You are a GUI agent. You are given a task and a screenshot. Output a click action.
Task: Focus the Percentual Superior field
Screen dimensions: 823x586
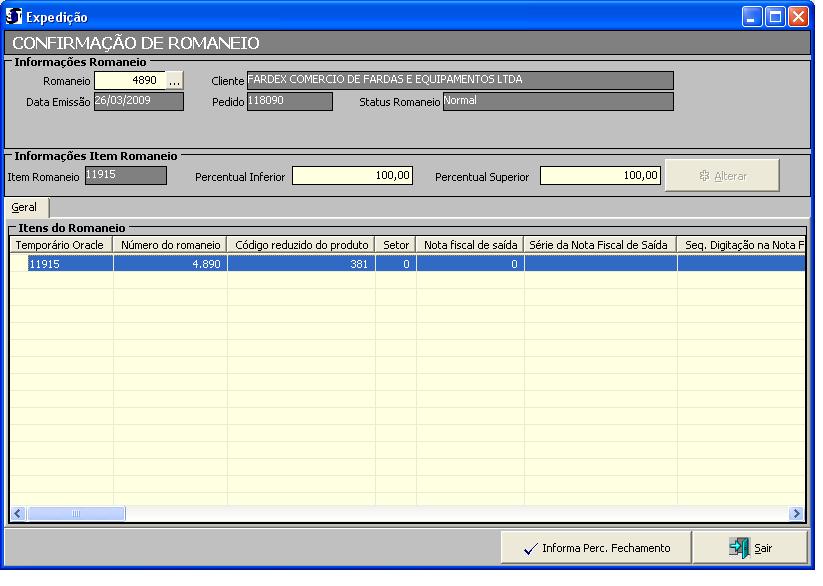[x=600, y=176]
